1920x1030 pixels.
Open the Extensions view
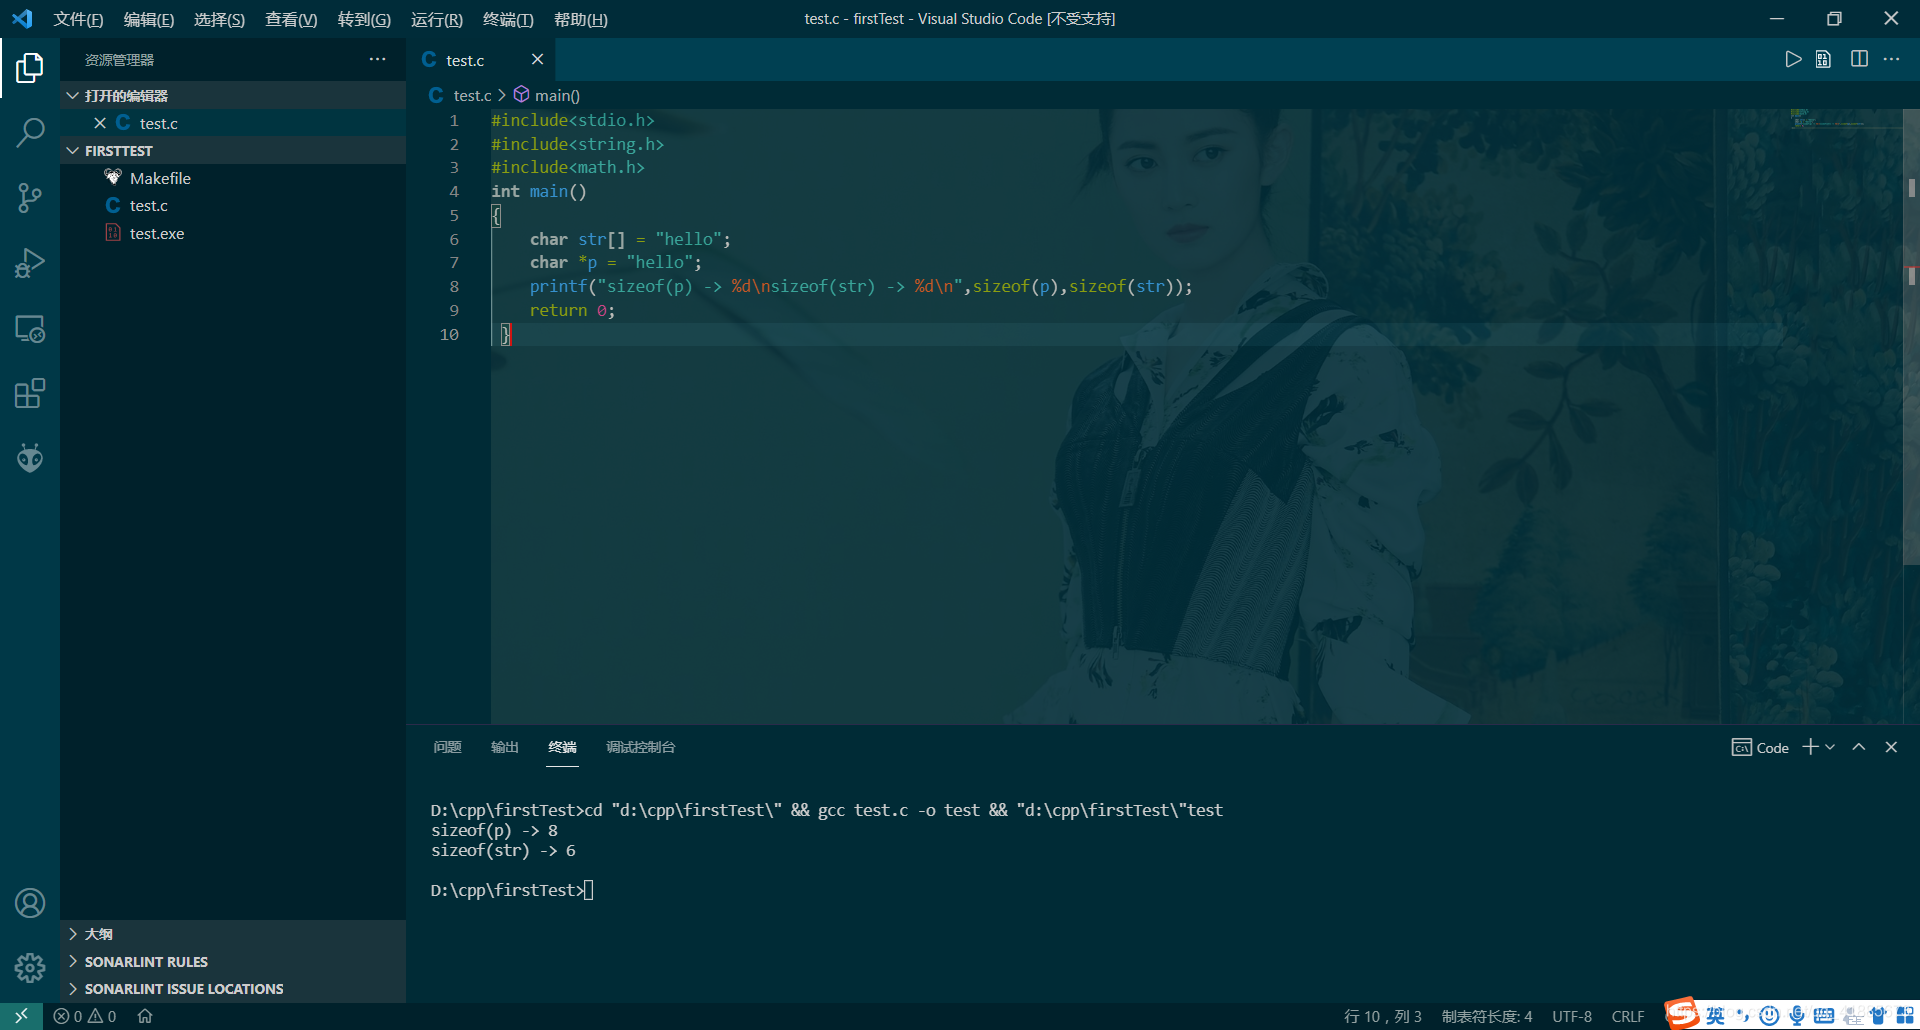(30, 392)
